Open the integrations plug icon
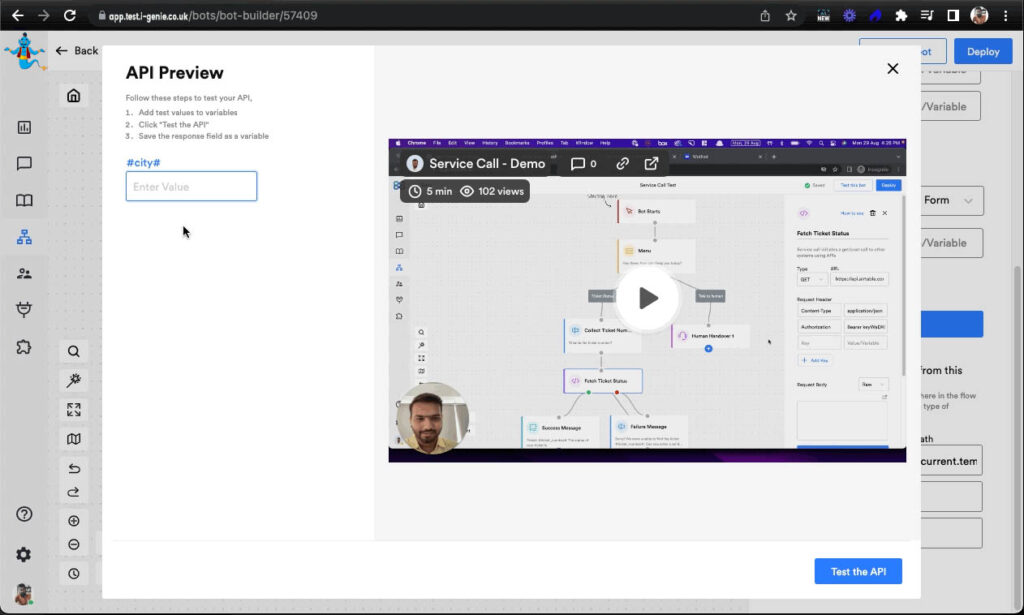The height and width of the screenshot is (615, 1024). point(24,310)
